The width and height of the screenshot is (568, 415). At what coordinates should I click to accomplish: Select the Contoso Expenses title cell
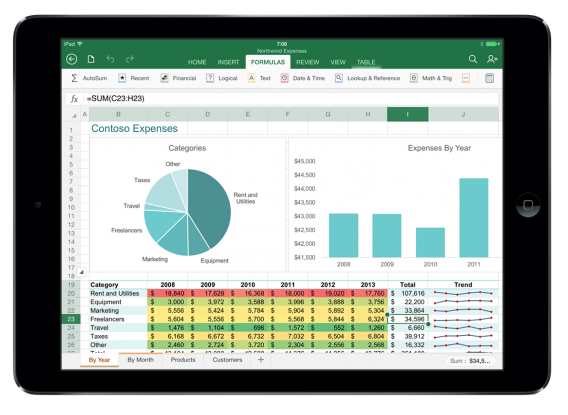point(134,129)
